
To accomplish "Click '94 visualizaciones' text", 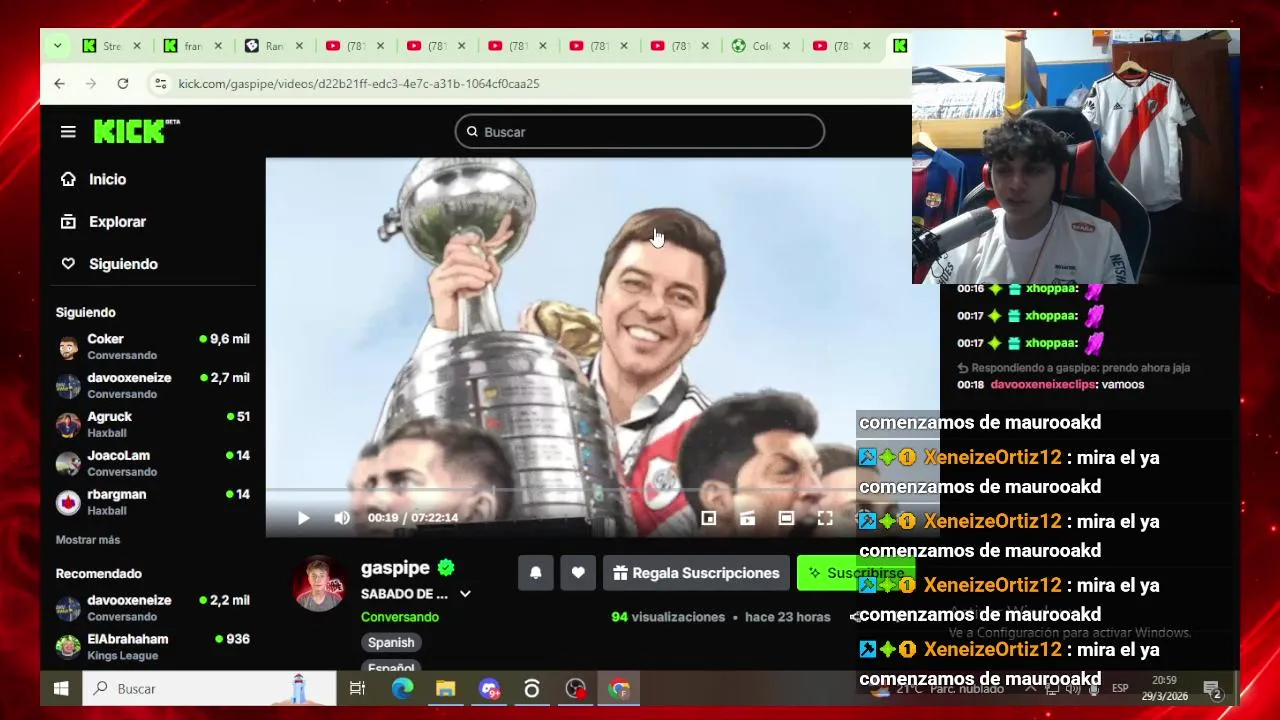I will pos(668,617).
